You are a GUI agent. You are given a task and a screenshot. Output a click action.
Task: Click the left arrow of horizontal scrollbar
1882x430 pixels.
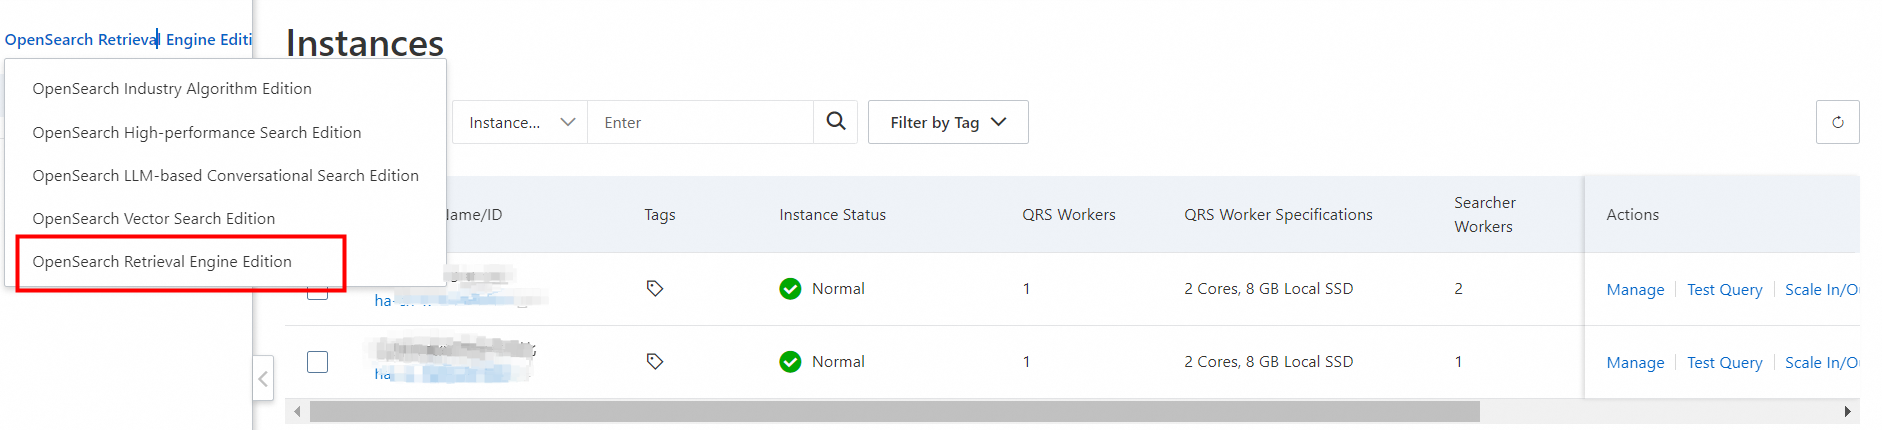click(297, 412)
